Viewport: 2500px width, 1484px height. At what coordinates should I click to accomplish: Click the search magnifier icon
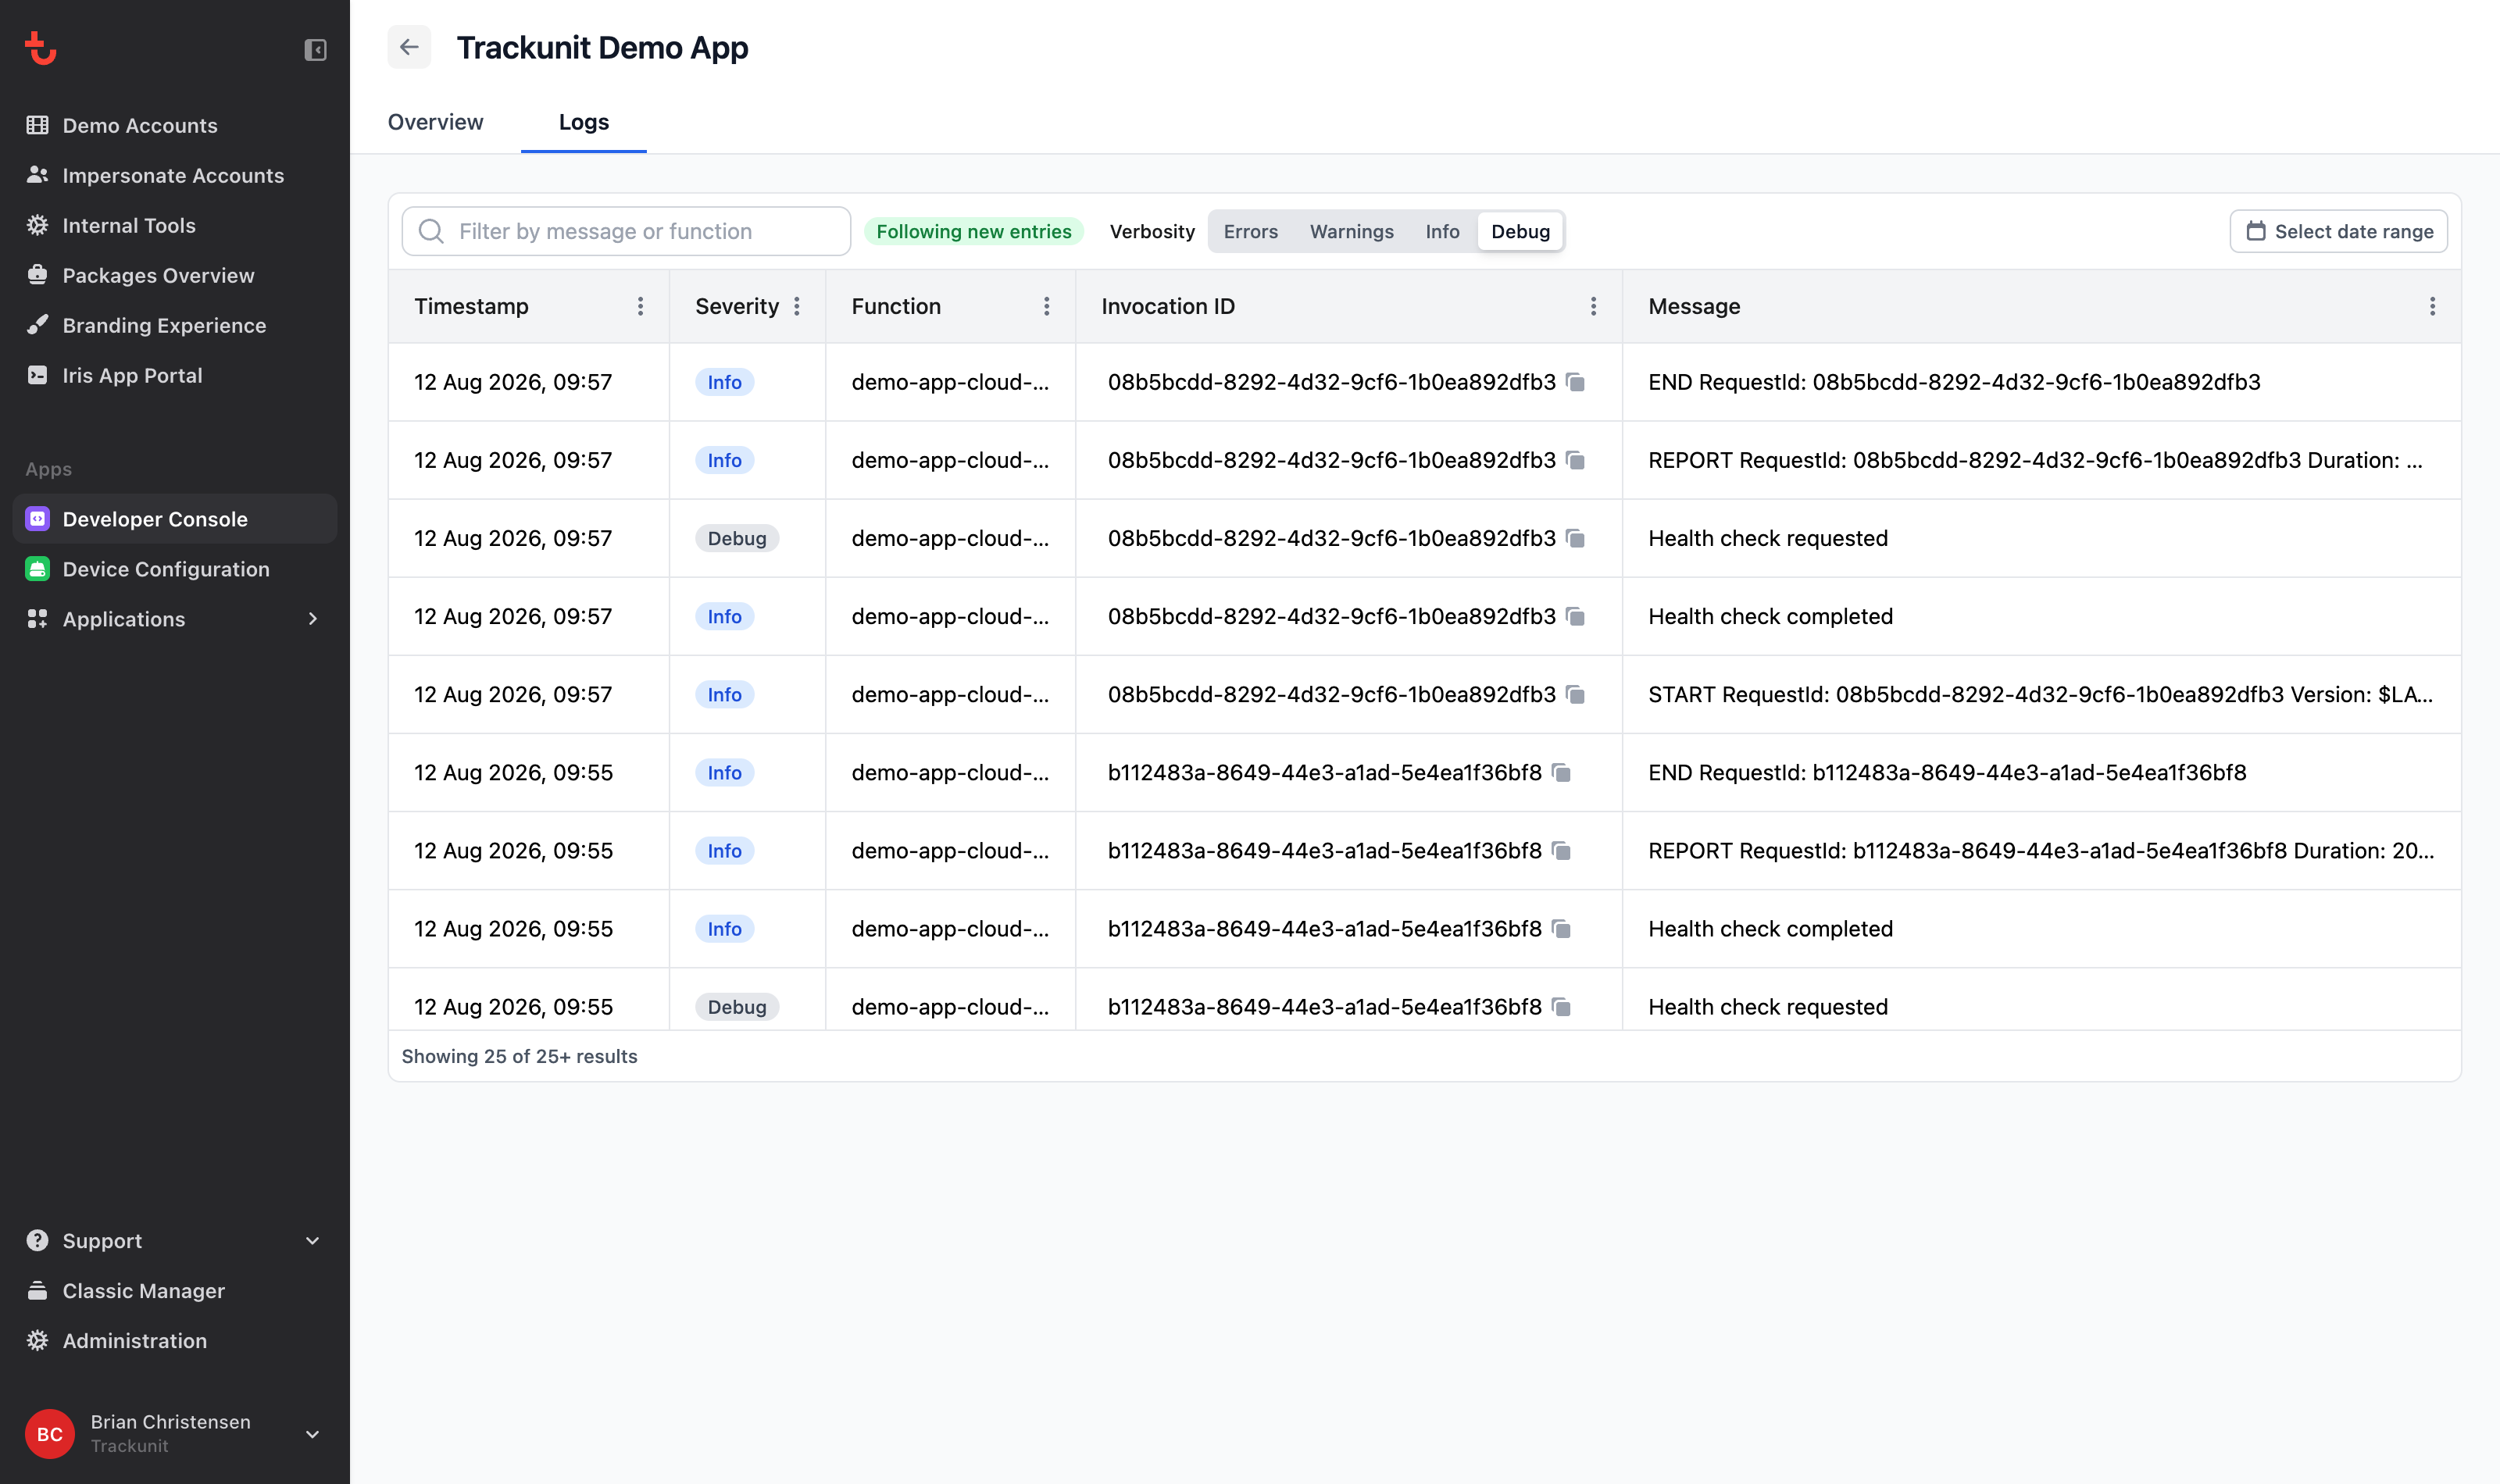point(431,231)
